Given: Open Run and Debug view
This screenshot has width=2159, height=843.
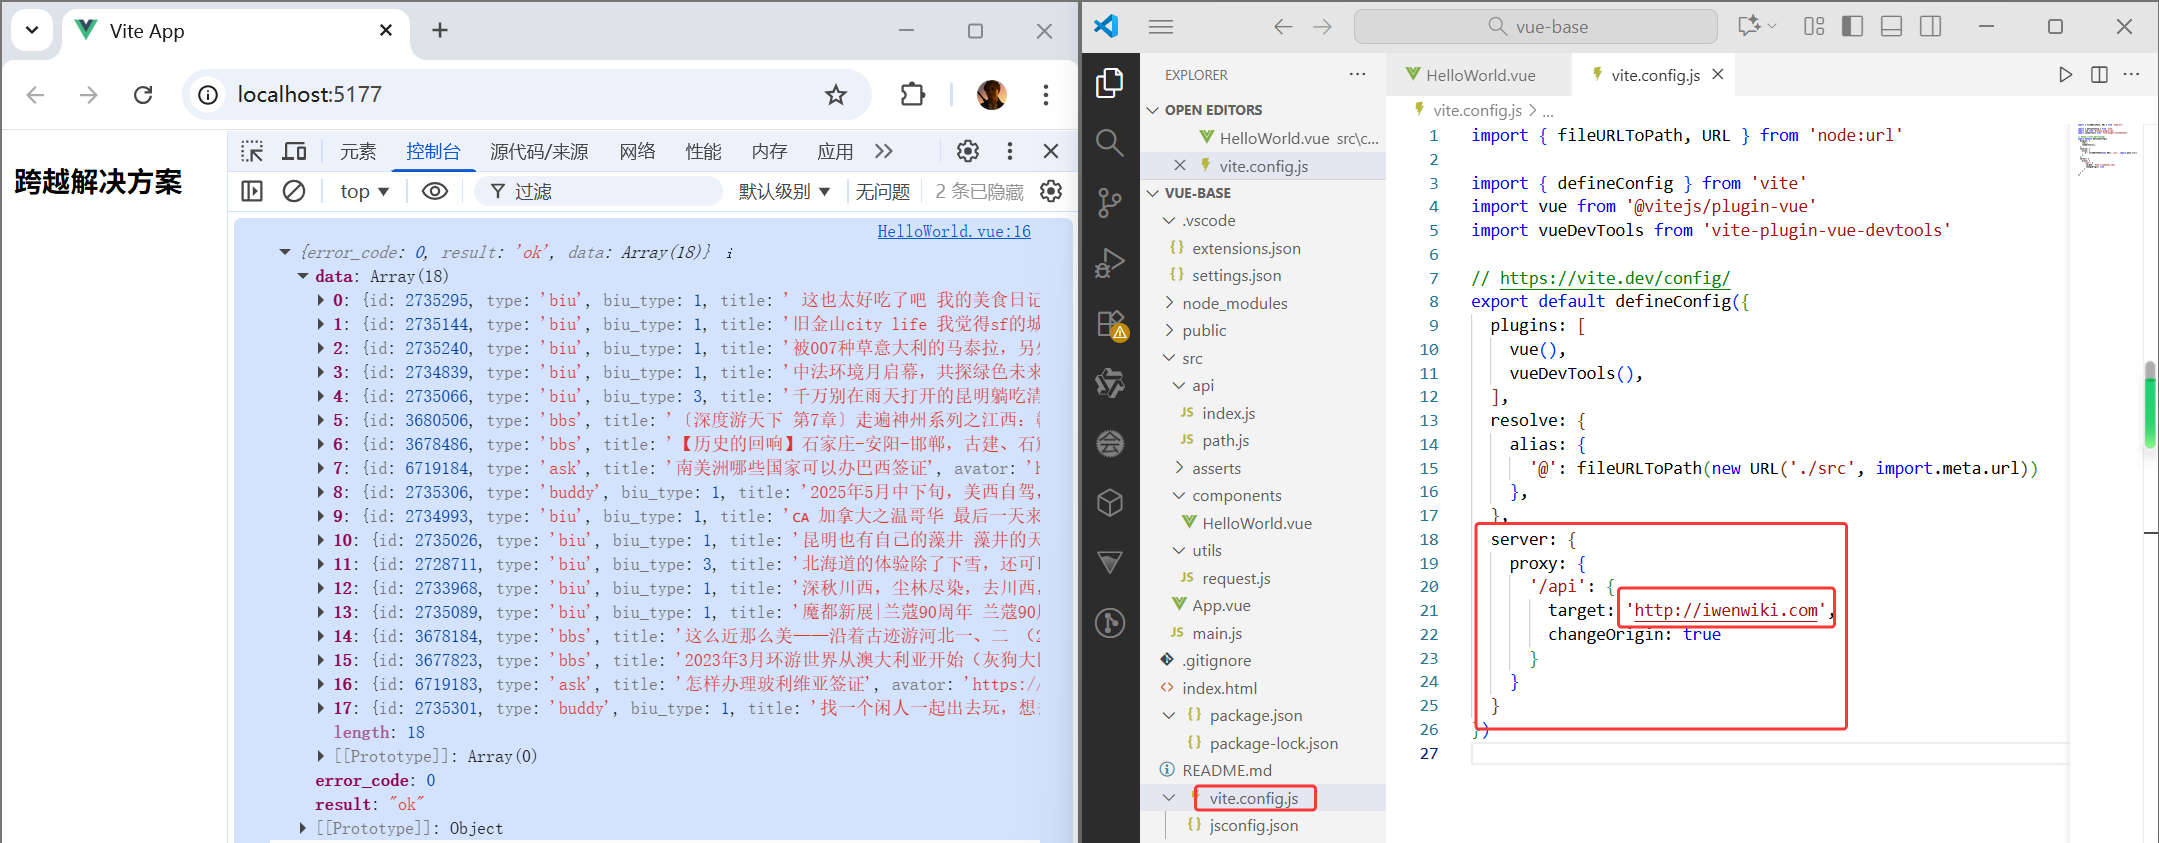Looking at the screenshot, I should 1110,263.
